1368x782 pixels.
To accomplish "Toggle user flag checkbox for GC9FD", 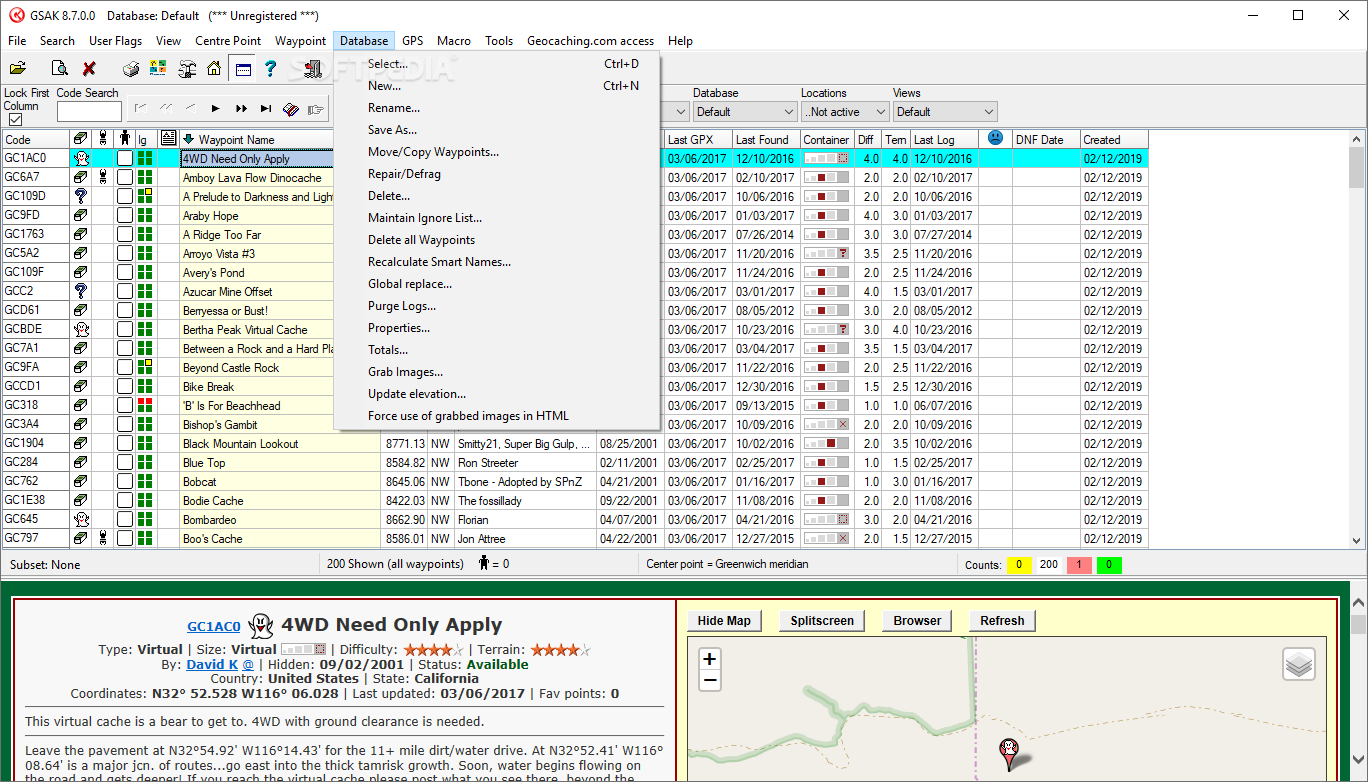I will tap(125, 215).
